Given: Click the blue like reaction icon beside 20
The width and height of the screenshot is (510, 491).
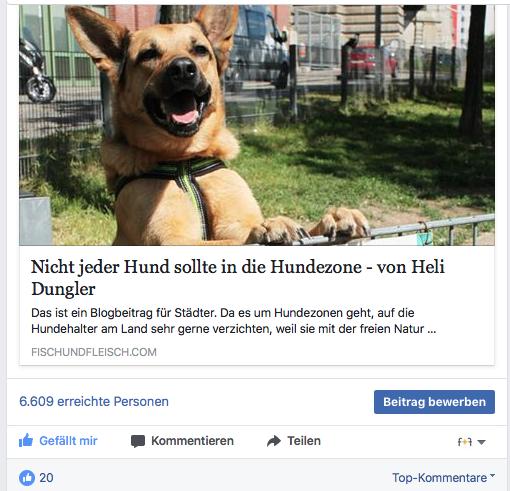Looking at the screenshot, I should [x=27, y=478].
